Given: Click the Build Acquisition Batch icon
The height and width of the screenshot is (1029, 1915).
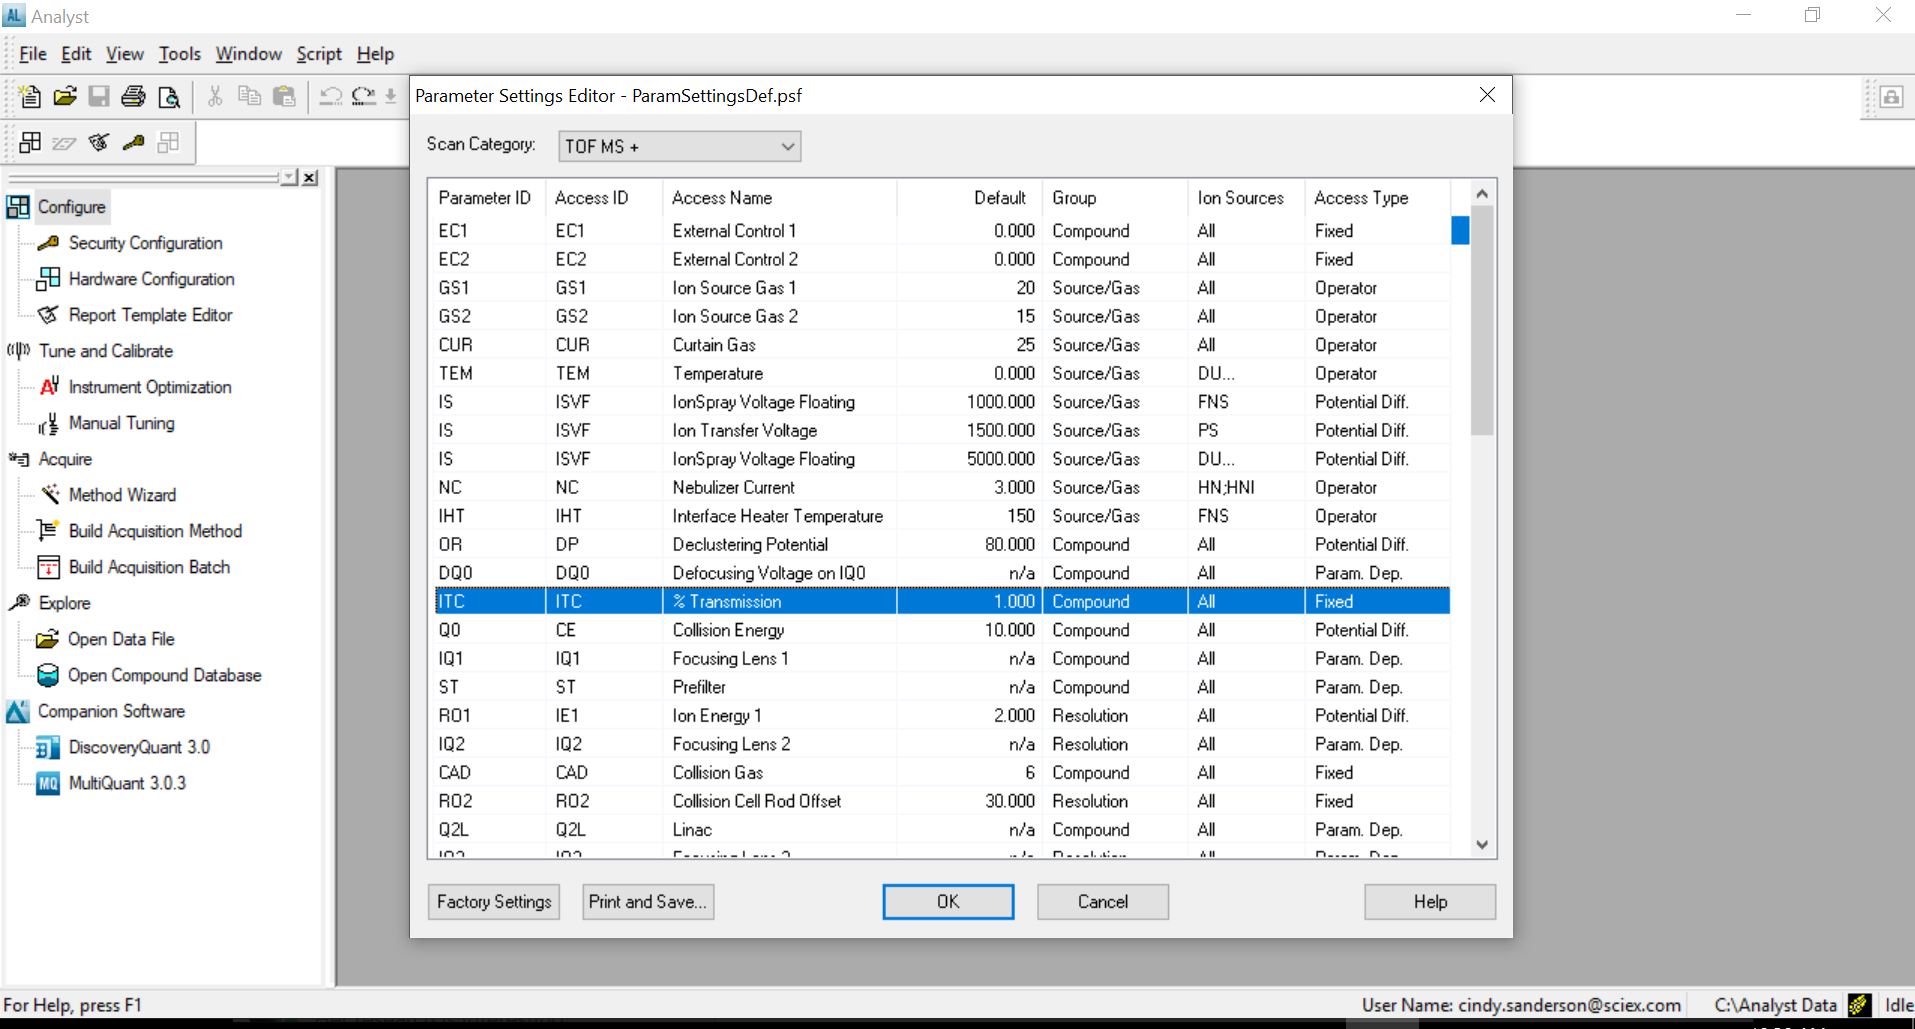Looking at the screenshot, I should pyautogui.click(x=48, y=567).
